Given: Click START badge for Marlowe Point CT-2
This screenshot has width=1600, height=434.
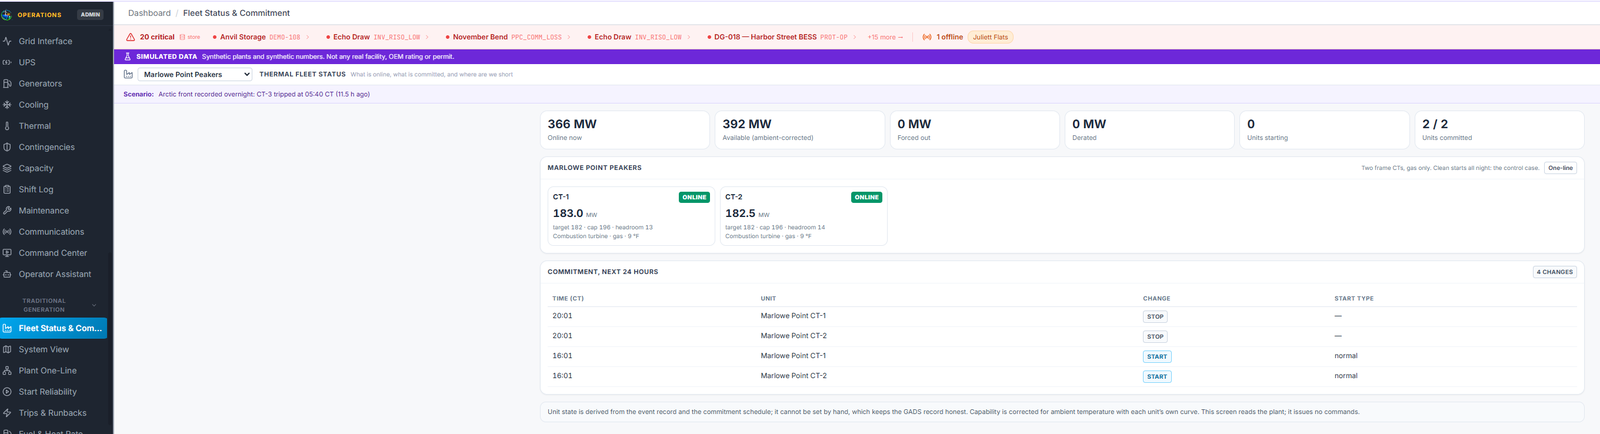Looking at the screenshot, I should [1157, 377].
